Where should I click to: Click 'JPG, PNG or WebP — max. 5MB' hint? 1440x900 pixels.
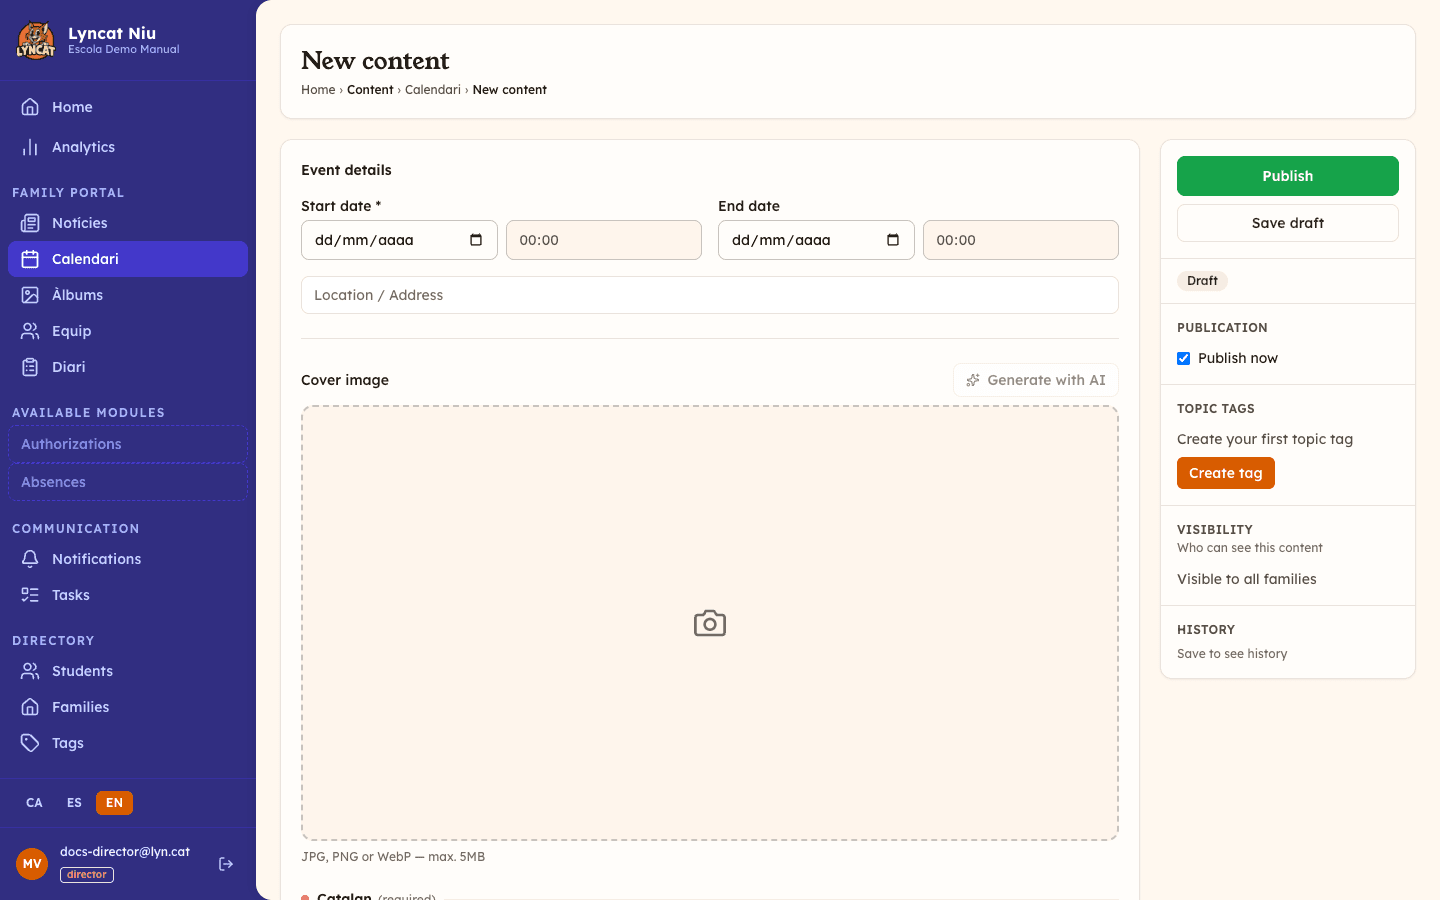click(x=393, y=857)
